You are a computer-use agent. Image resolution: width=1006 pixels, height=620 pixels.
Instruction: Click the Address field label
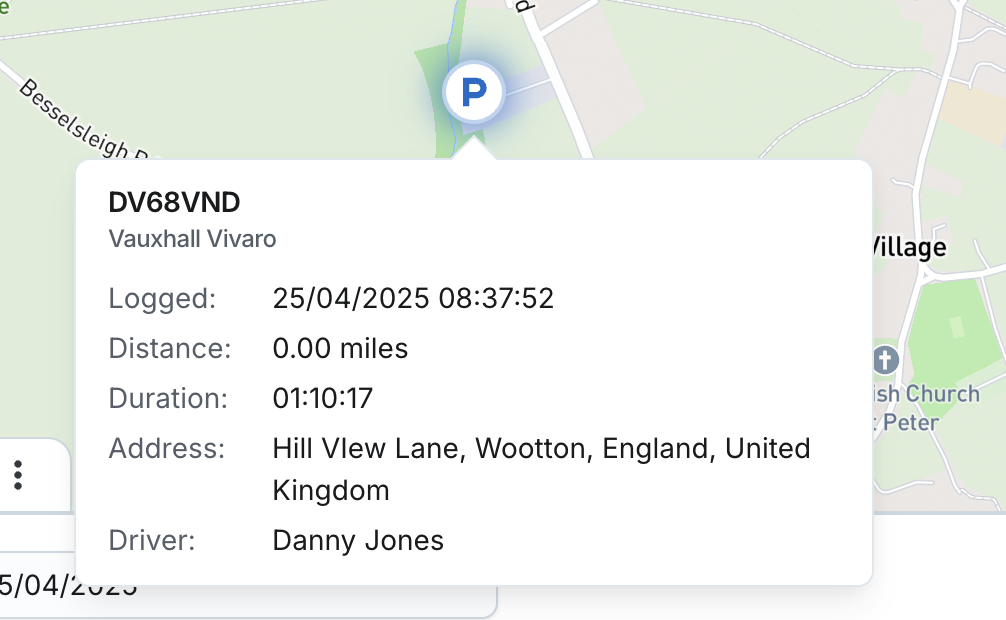tap(166, 448)
